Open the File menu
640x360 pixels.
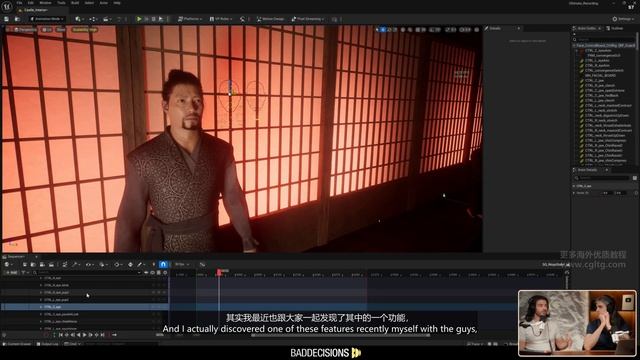point(20,3)
